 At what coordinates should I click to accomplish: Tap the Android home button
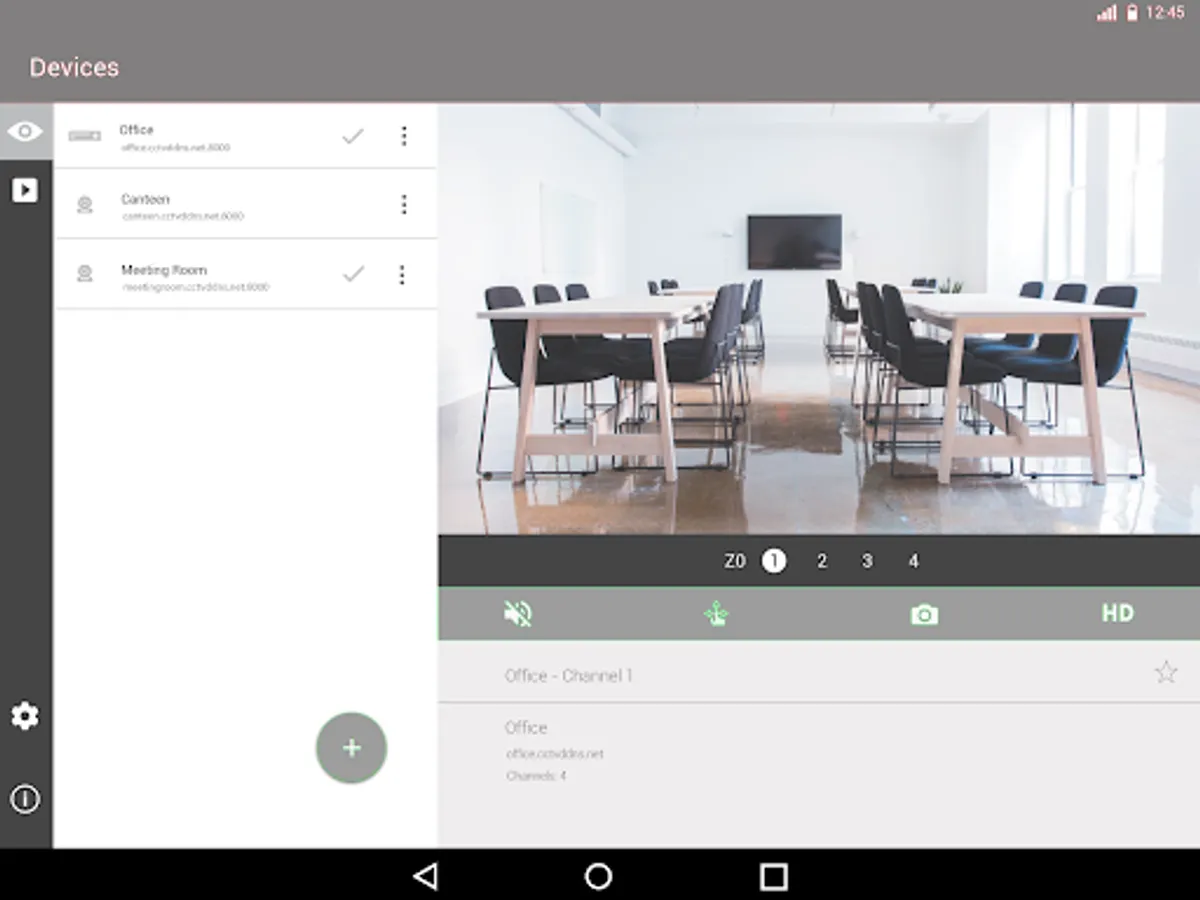[598, 877]
